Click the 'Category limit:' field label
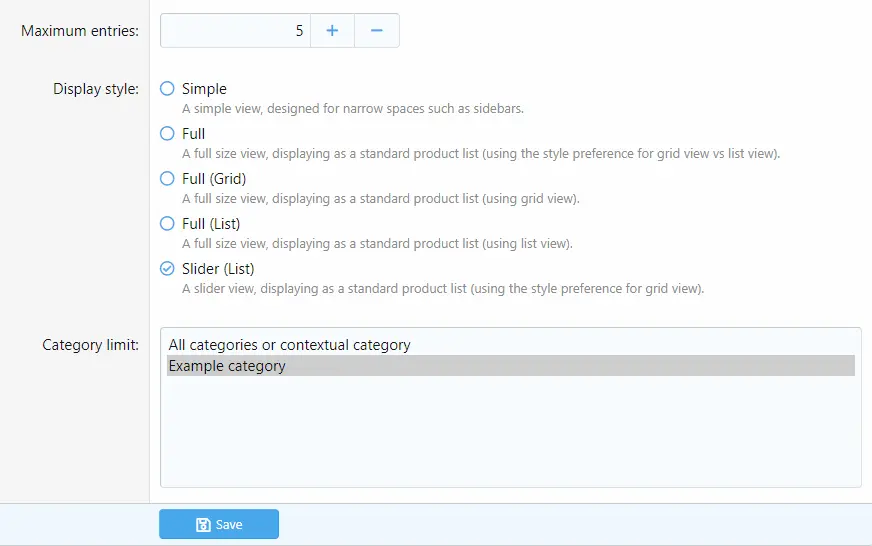This screenshot has width=872, height=546. 90,345
